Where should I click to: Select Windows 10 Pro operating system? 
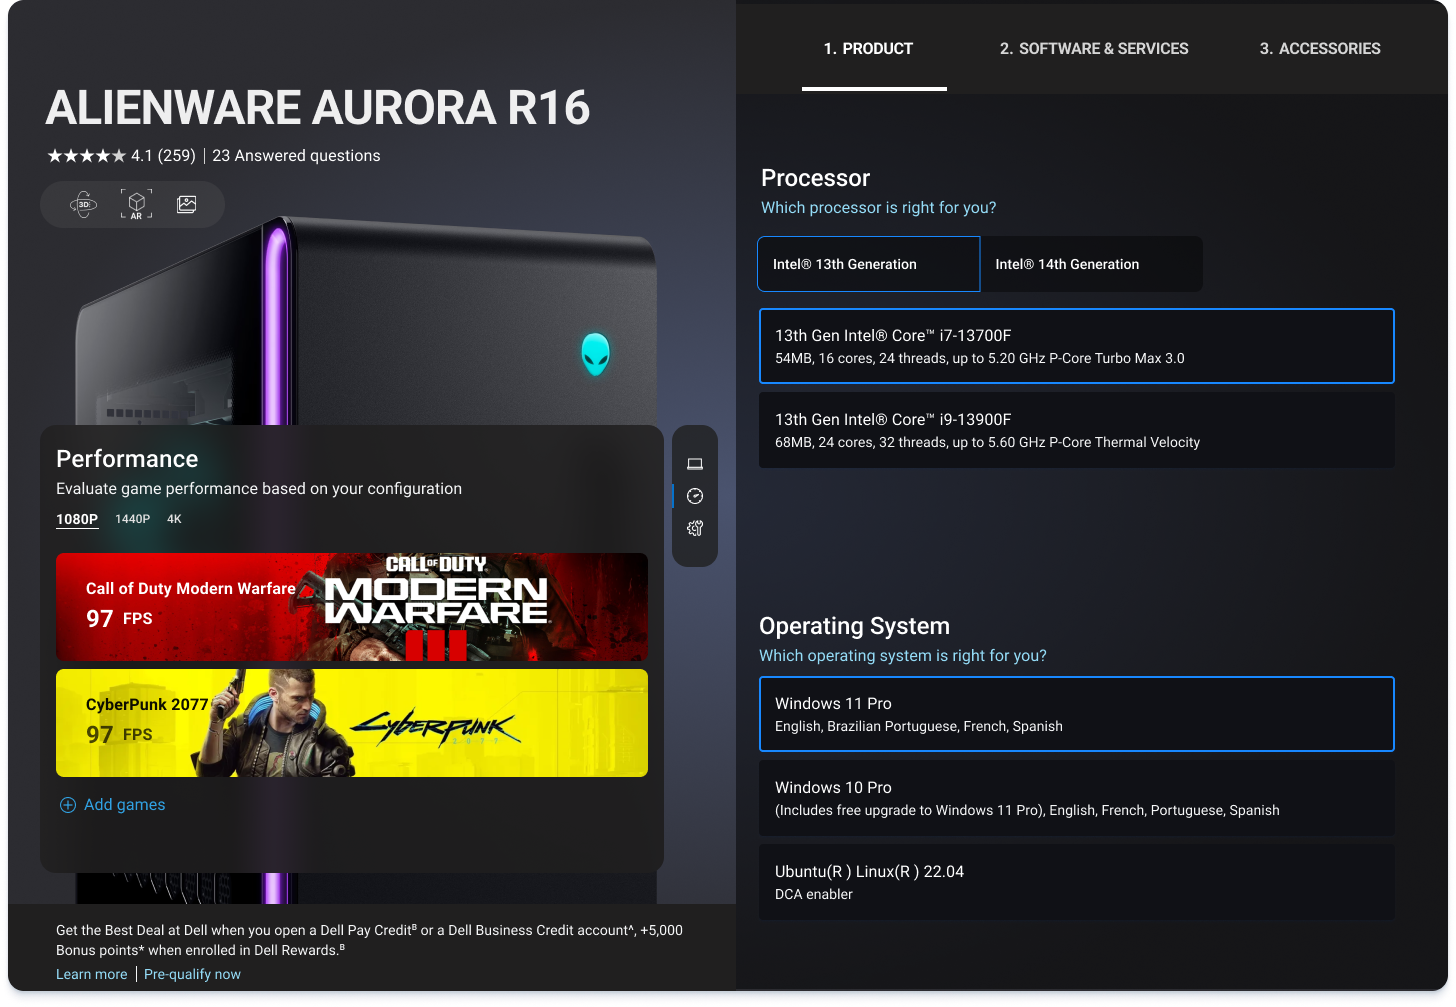1077,798
